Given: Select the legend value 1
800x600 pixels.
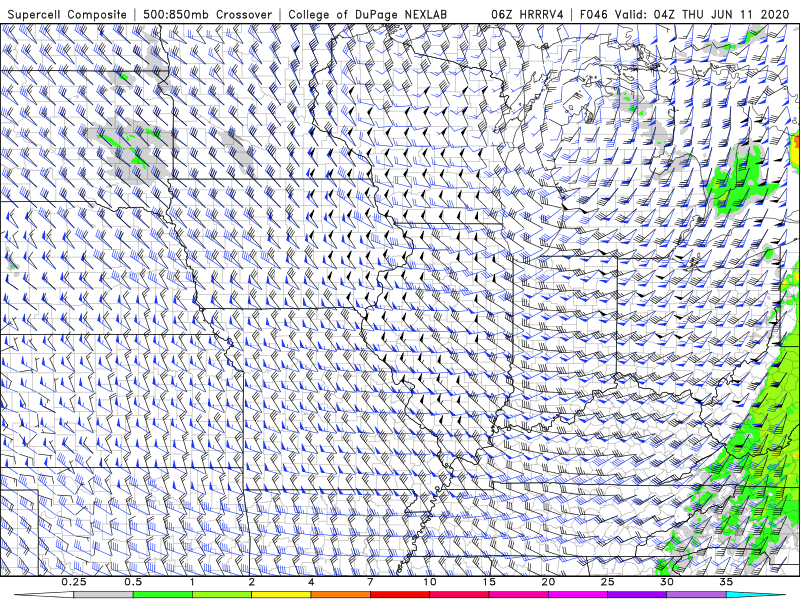Looking at the screenshot, I should 192,582.
